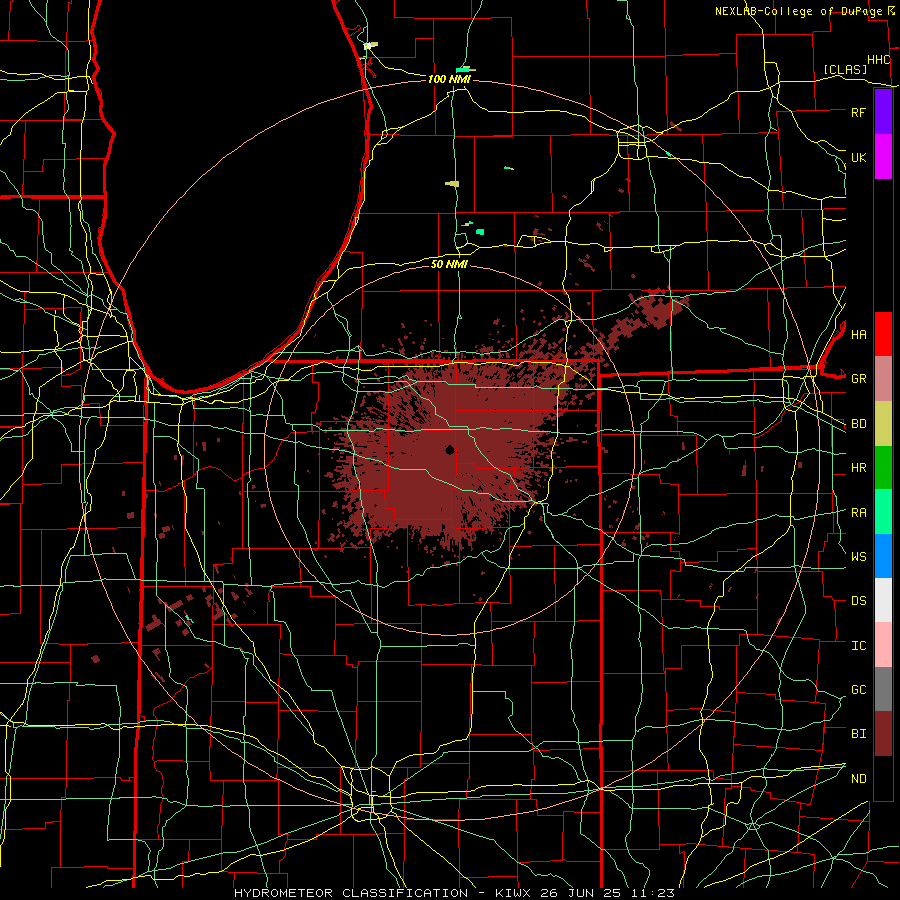The height and width of the screenshot is (900, 900).
Task: Click the RF legend label
Action: coord(858,112)
